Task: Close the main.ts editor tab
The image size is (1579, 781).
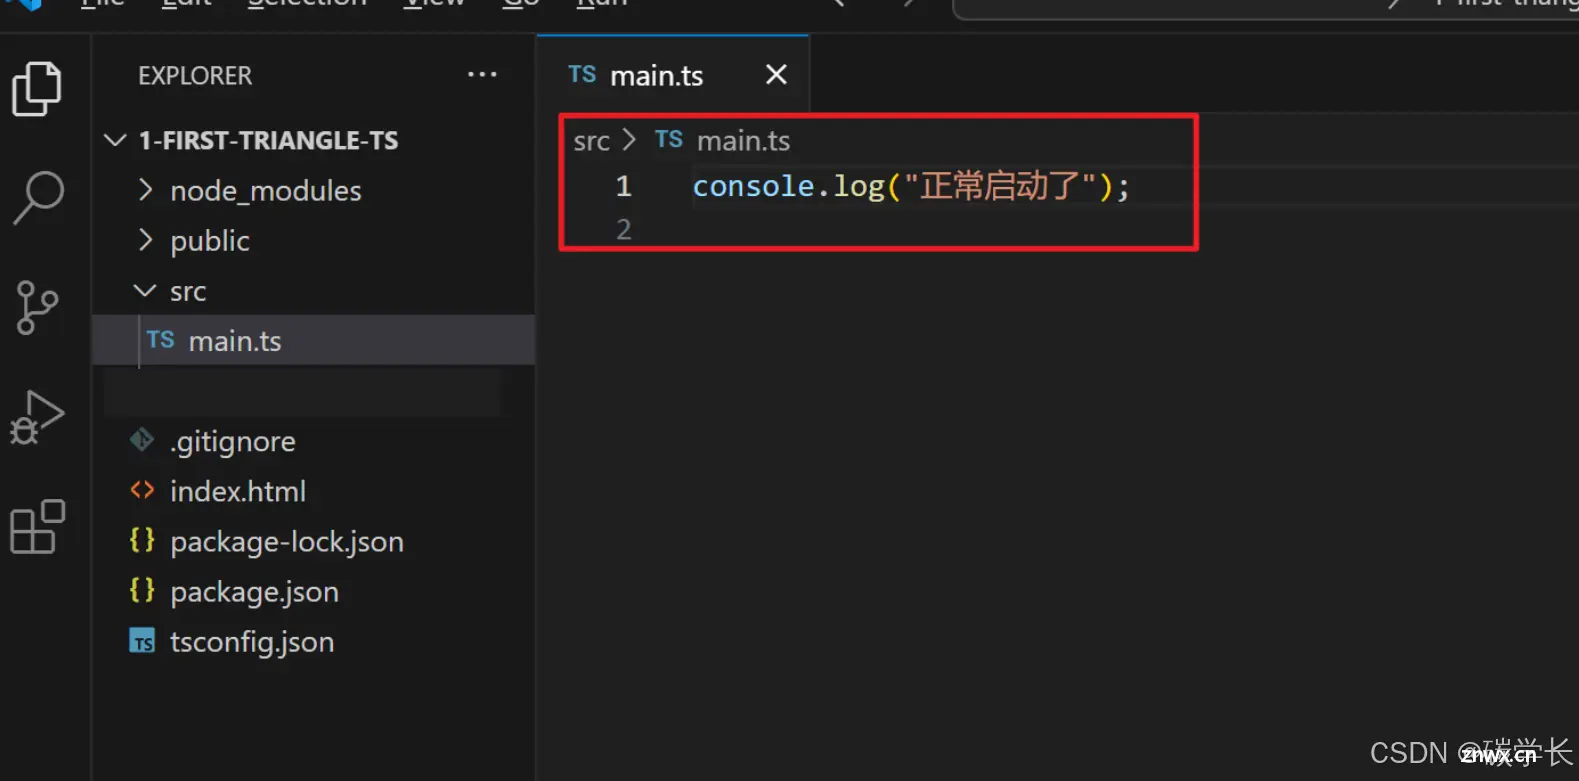Action: [x=776, y=75]
